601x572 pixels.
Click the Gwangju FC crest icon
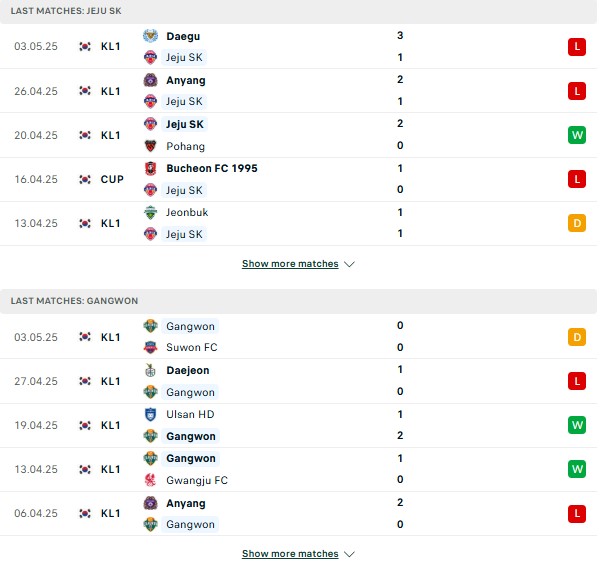click(x=150, y=480)
